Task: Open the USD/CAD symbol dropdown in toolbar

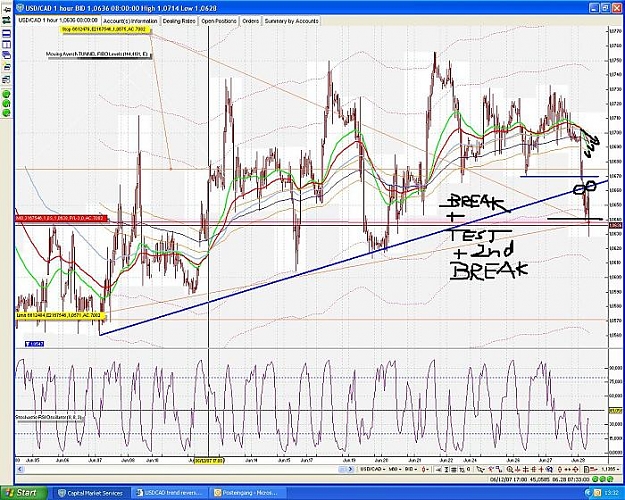Action: (373, 469)
